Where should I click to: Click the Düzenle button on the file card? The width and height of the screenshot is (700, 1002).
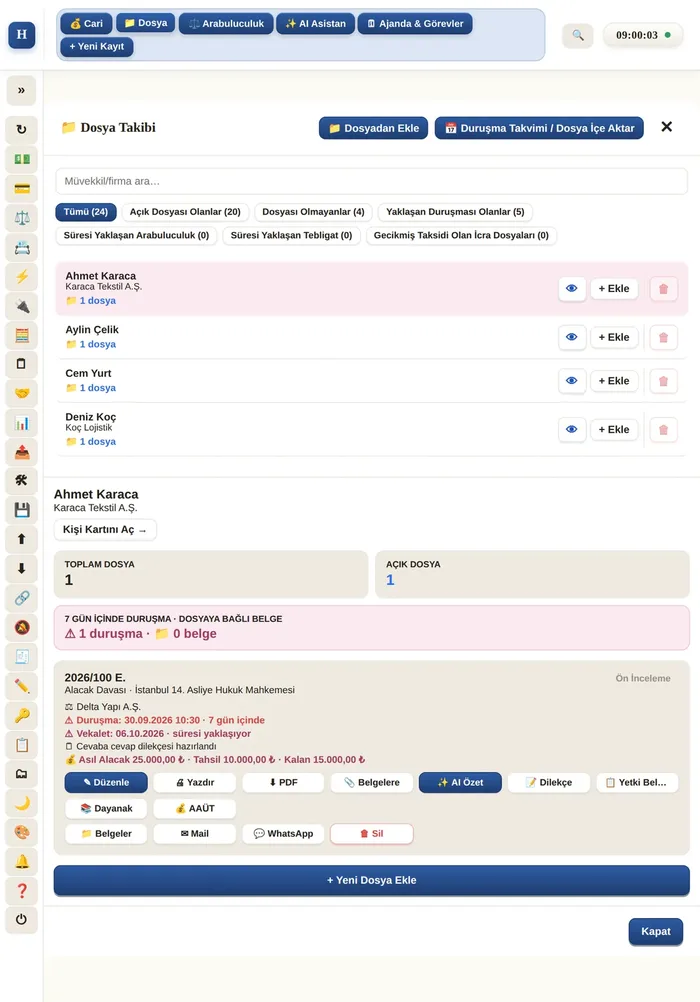click(106, 783)
